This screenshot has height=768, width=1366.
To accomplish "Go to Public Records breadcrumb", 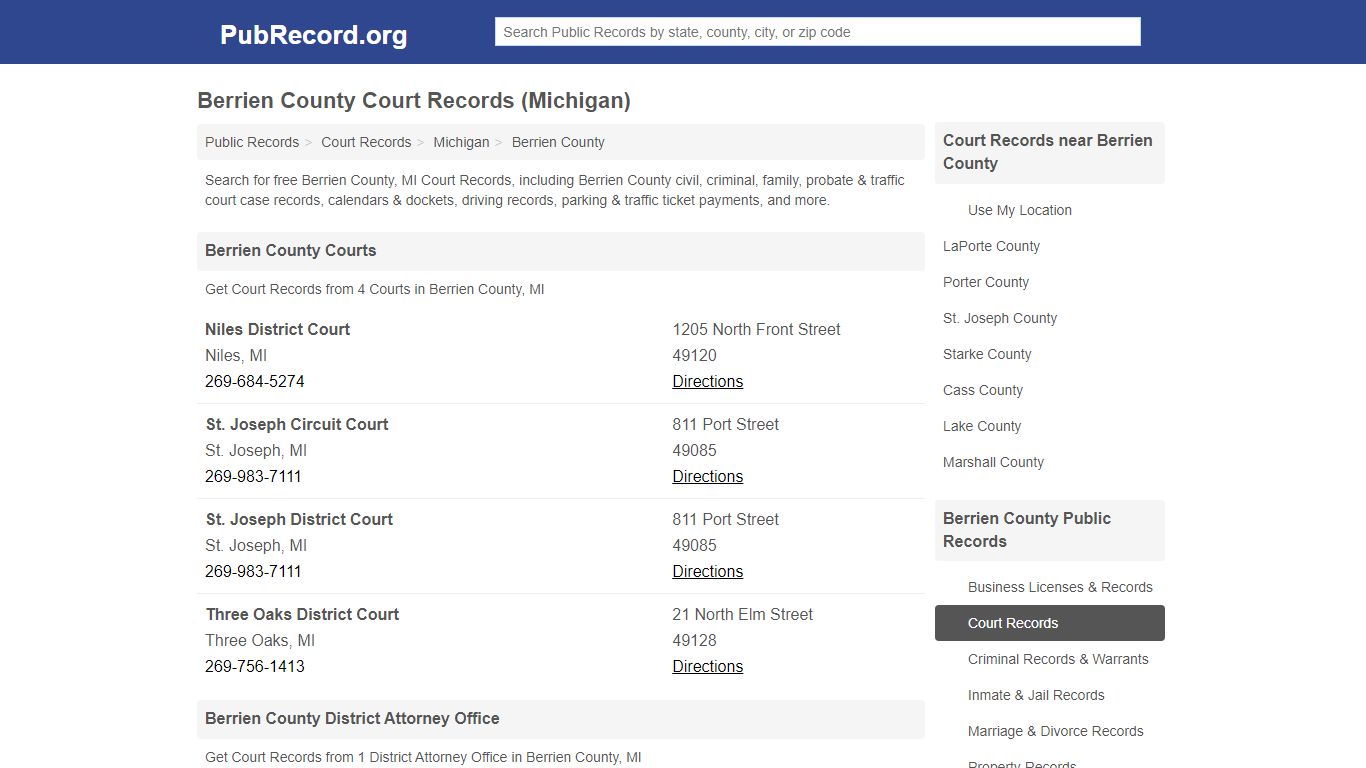I will pos(252,142).
